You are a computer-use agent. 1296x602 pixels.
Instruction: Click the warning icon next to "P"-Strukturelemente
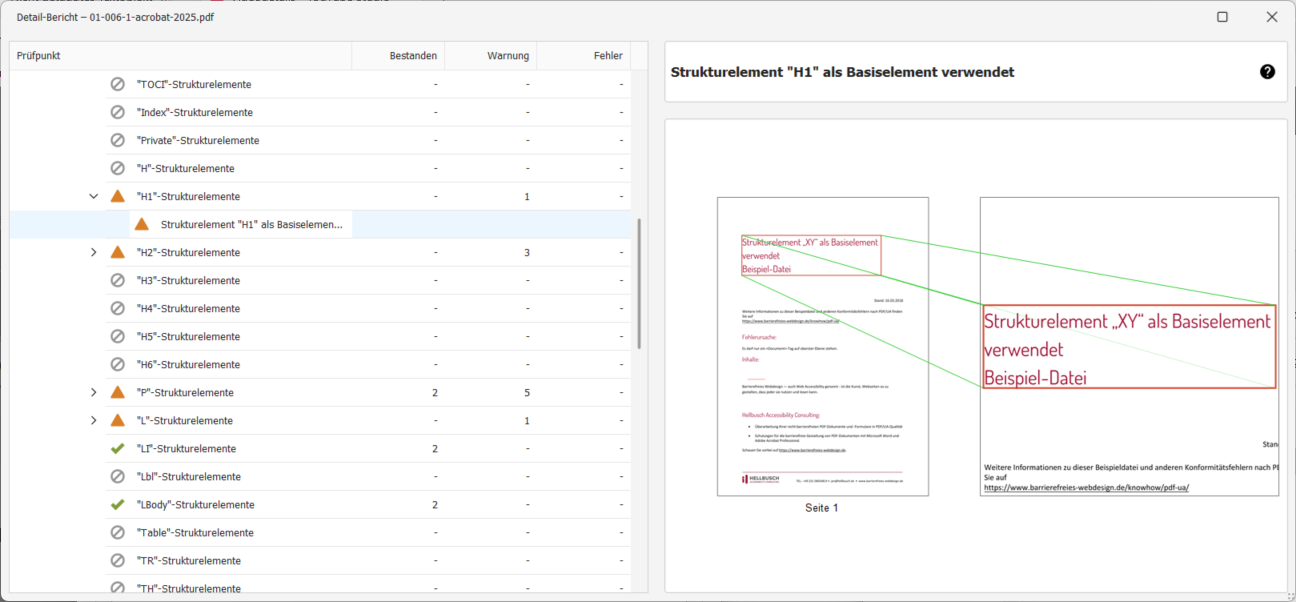pyautogui.click(x=117, y=392)
